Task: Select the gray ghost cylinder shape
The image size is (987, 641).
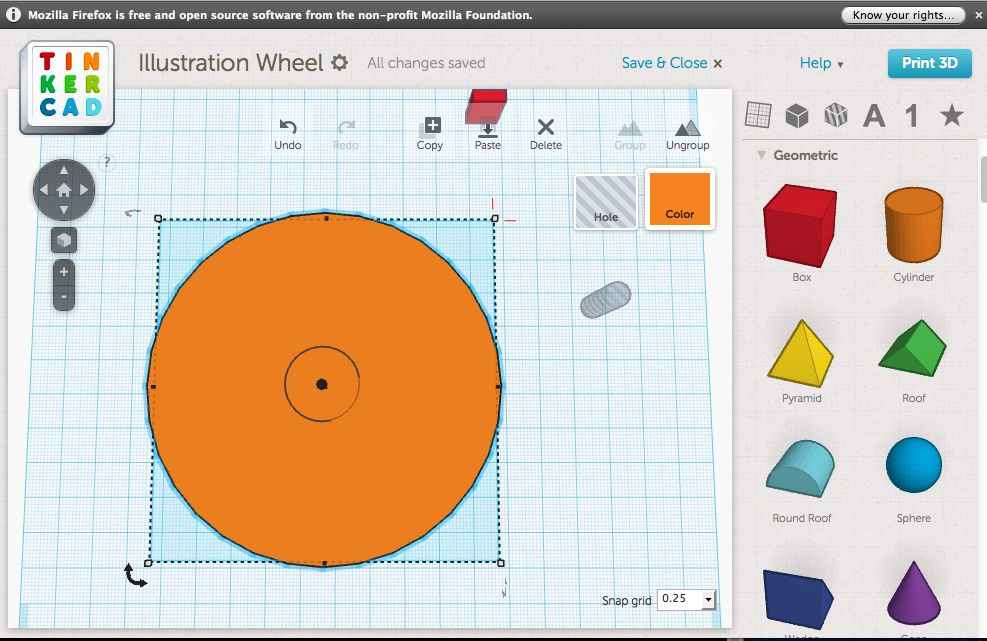Action: point(606,300)
